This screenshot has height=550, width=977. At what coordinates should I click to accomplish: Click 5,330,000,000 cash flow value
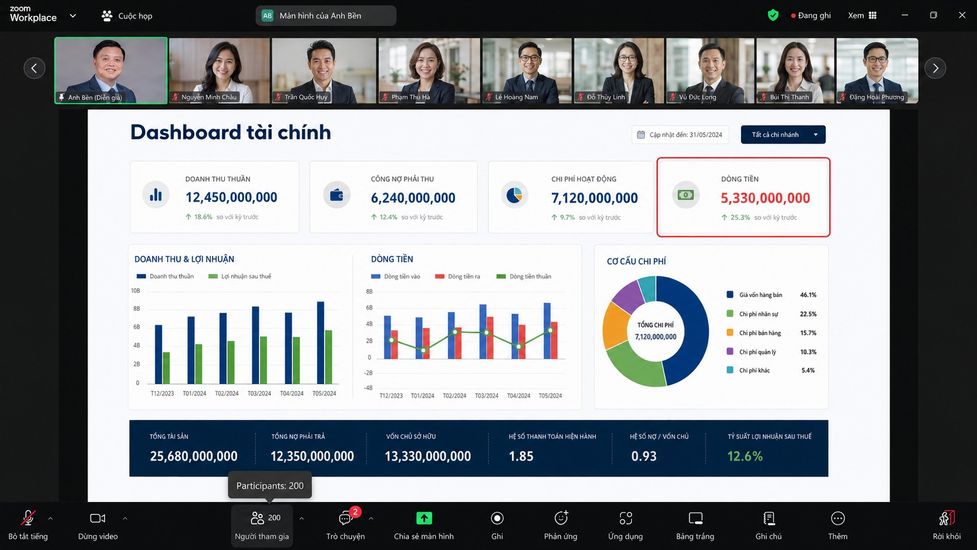tap(765, 198)
